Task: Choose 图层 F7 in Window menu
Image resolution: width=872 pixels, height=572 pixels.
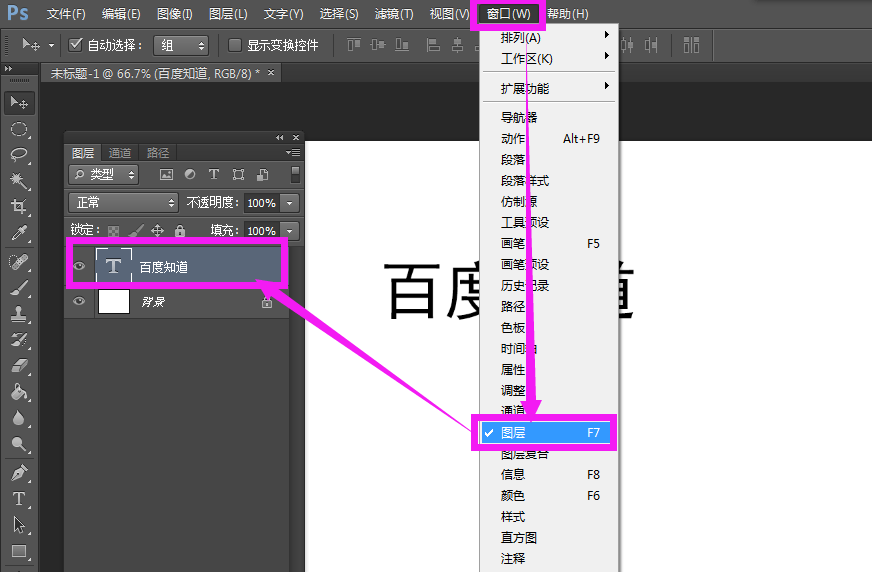Action: click(548, 432)
